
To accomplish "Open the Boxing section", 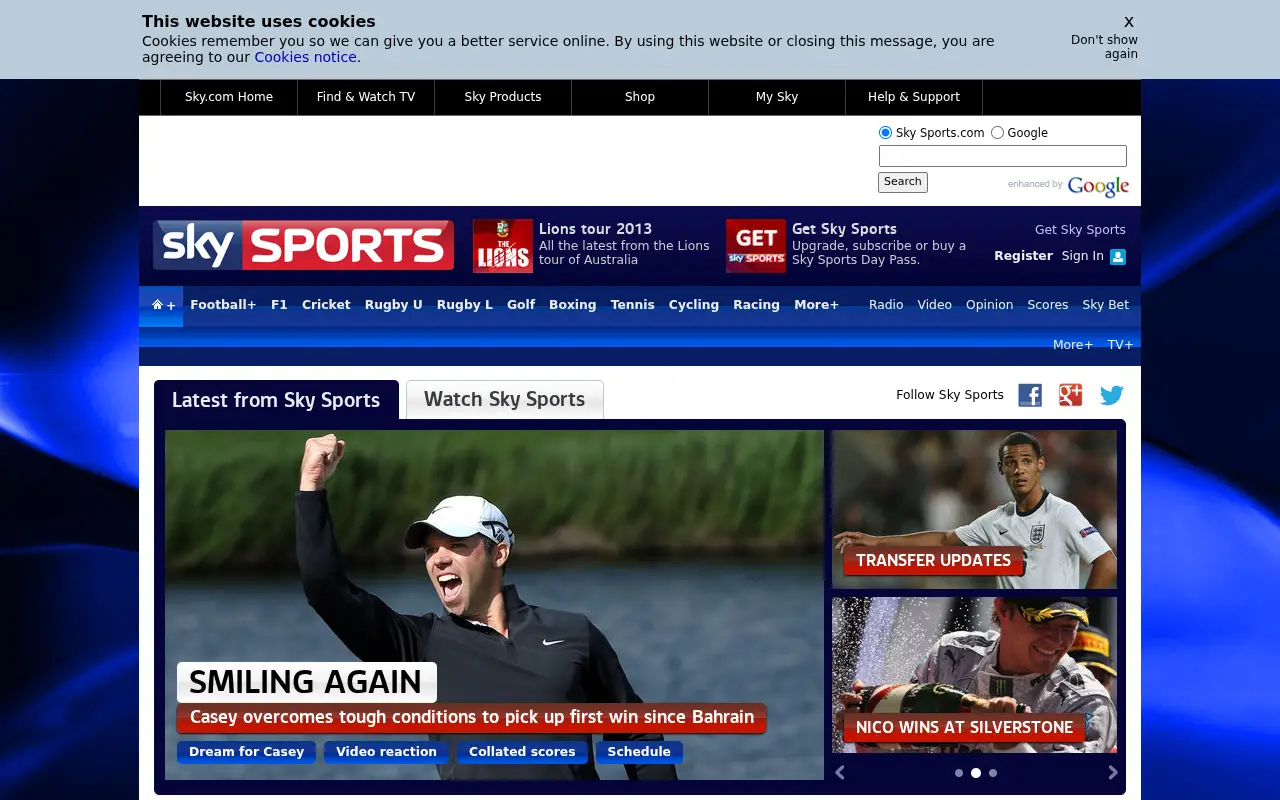I will (x=572, y=305).
